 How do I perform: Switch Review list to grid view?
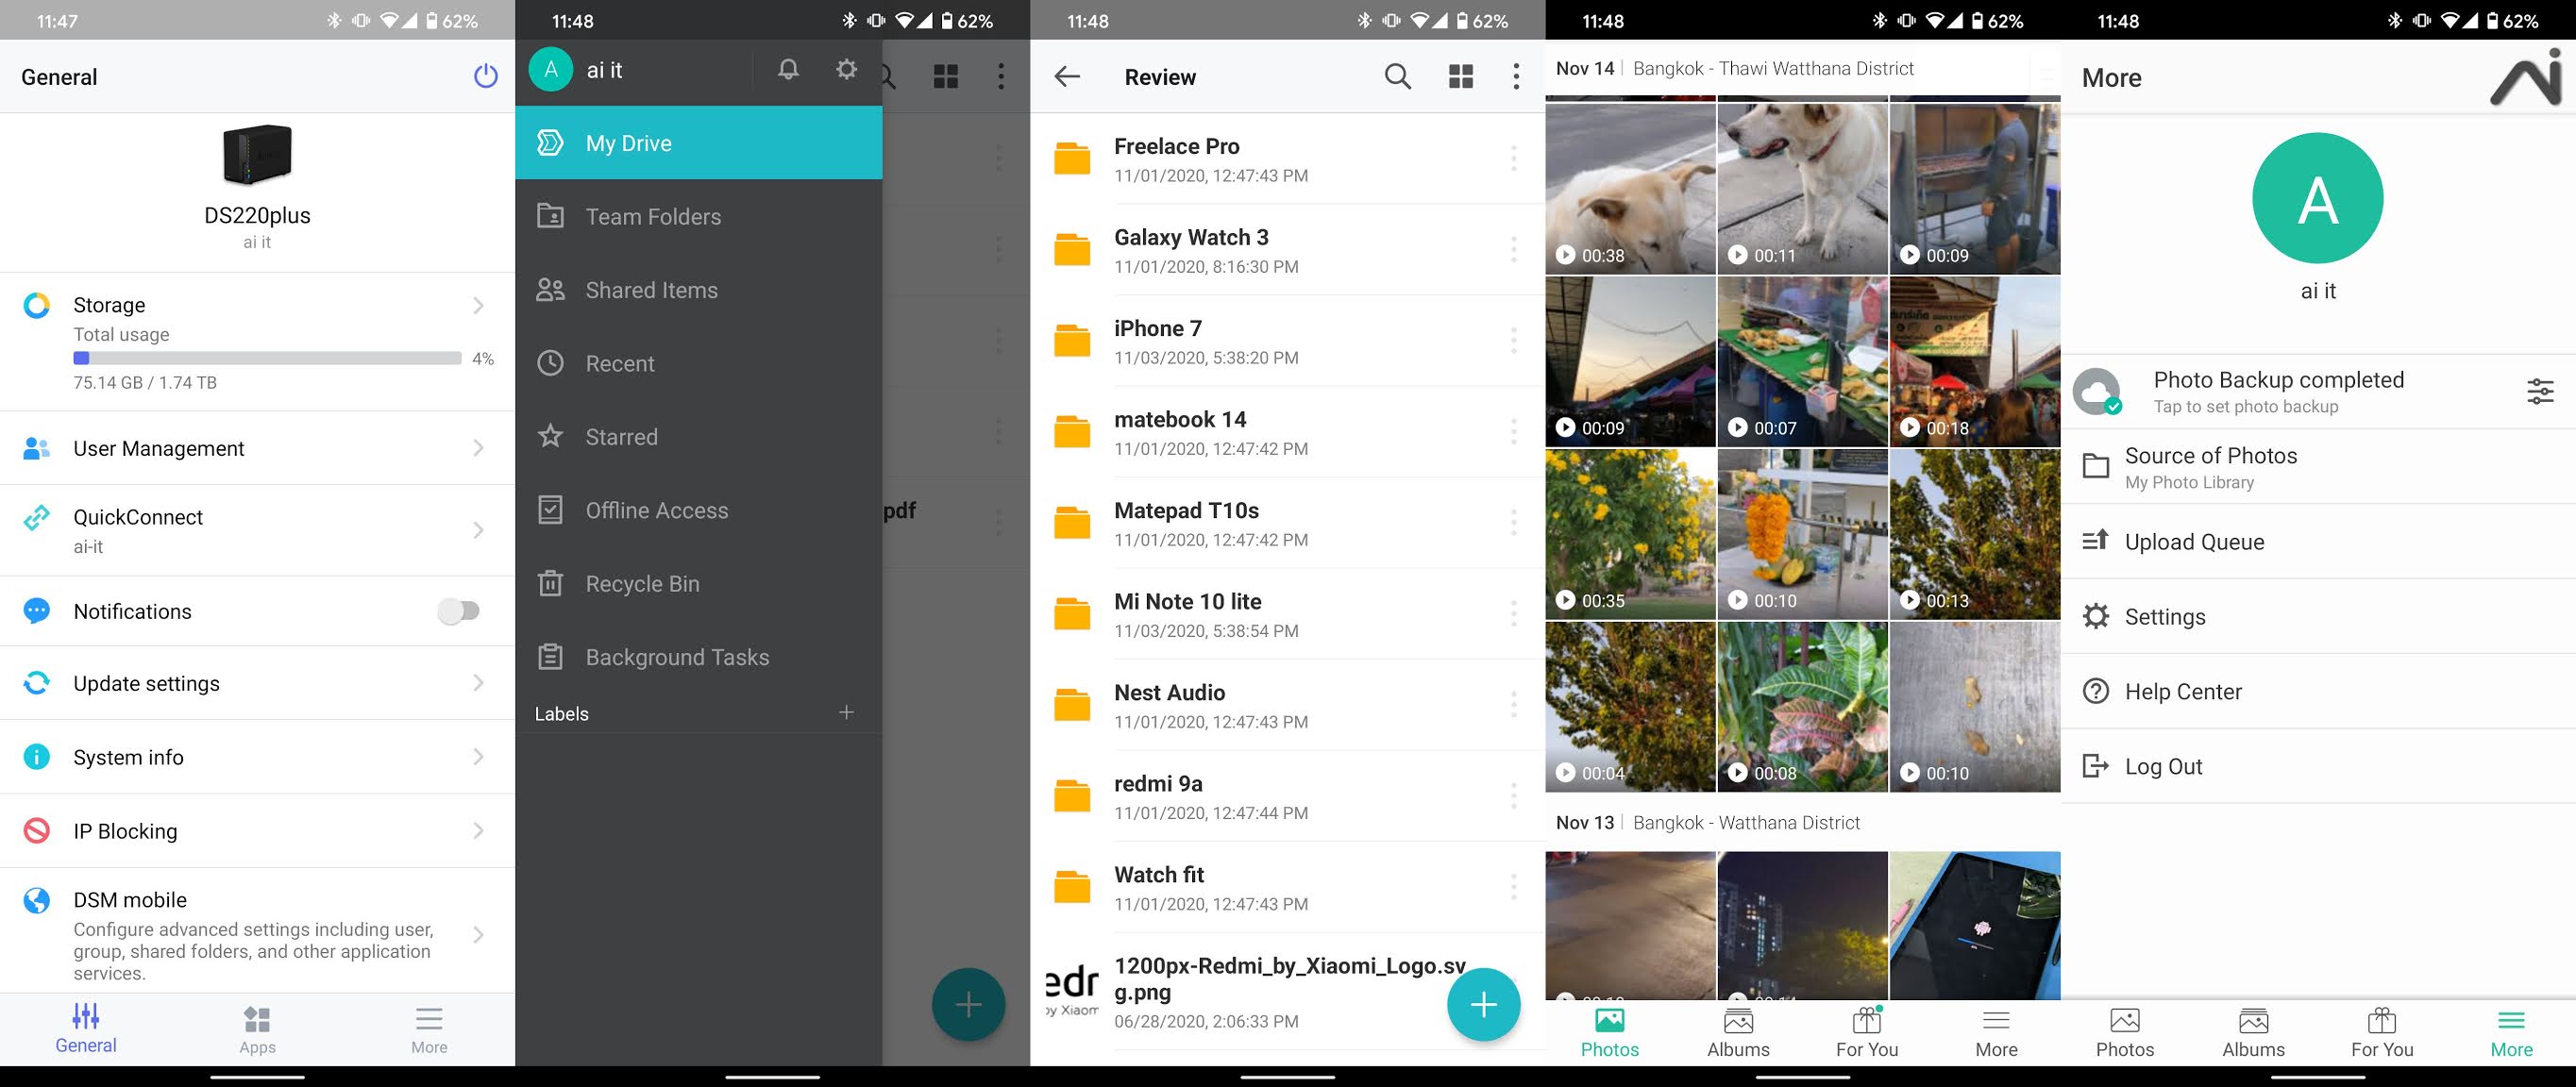tap(1460, 76)
